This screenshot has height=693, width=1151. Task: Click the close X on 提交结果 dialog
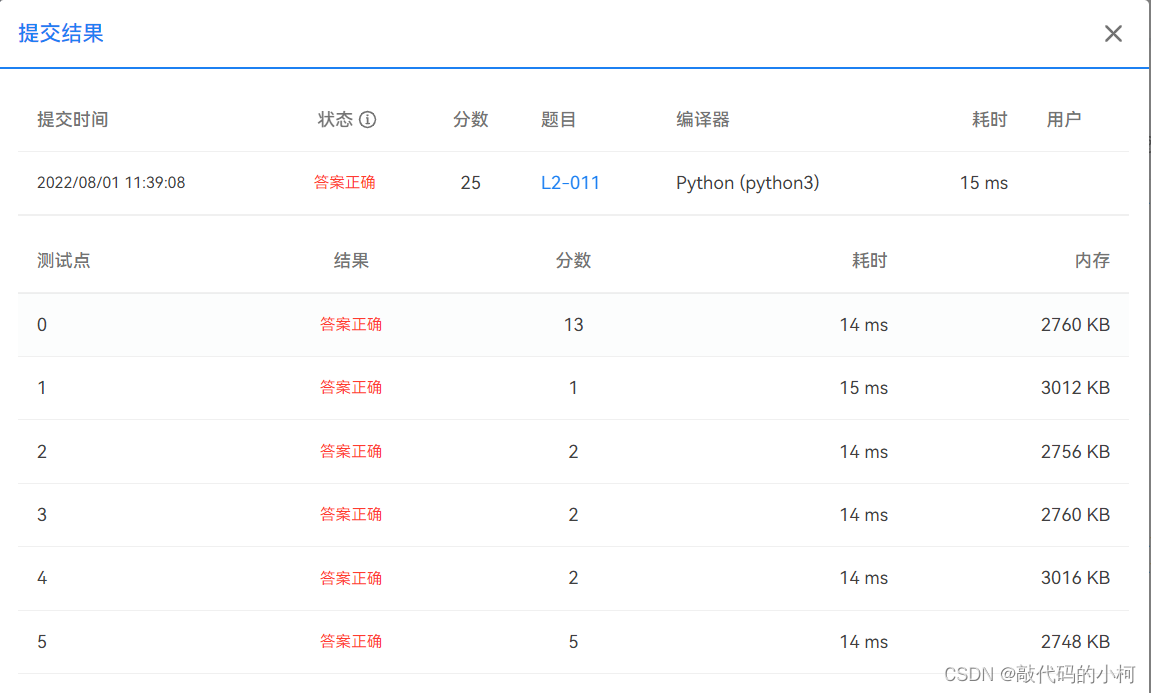coord(1113,33)
